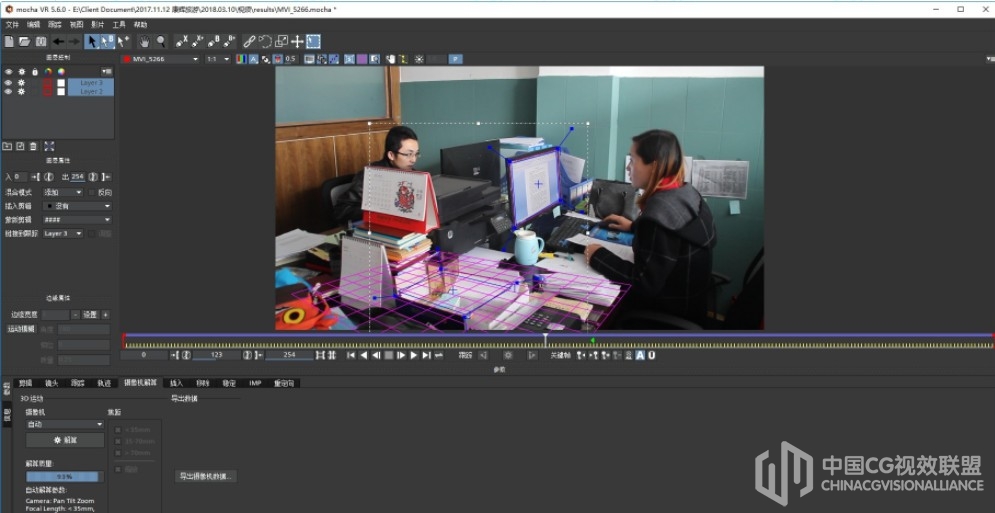Select the add Bezier to layer tool
Viewport: 995px width, 513px height.
click(230, 42)
